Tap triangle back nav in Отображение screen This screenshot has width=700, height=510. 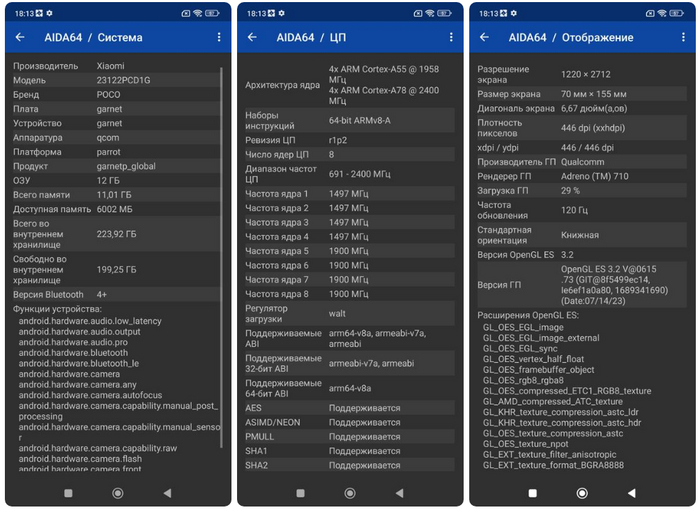pos(632,493)
